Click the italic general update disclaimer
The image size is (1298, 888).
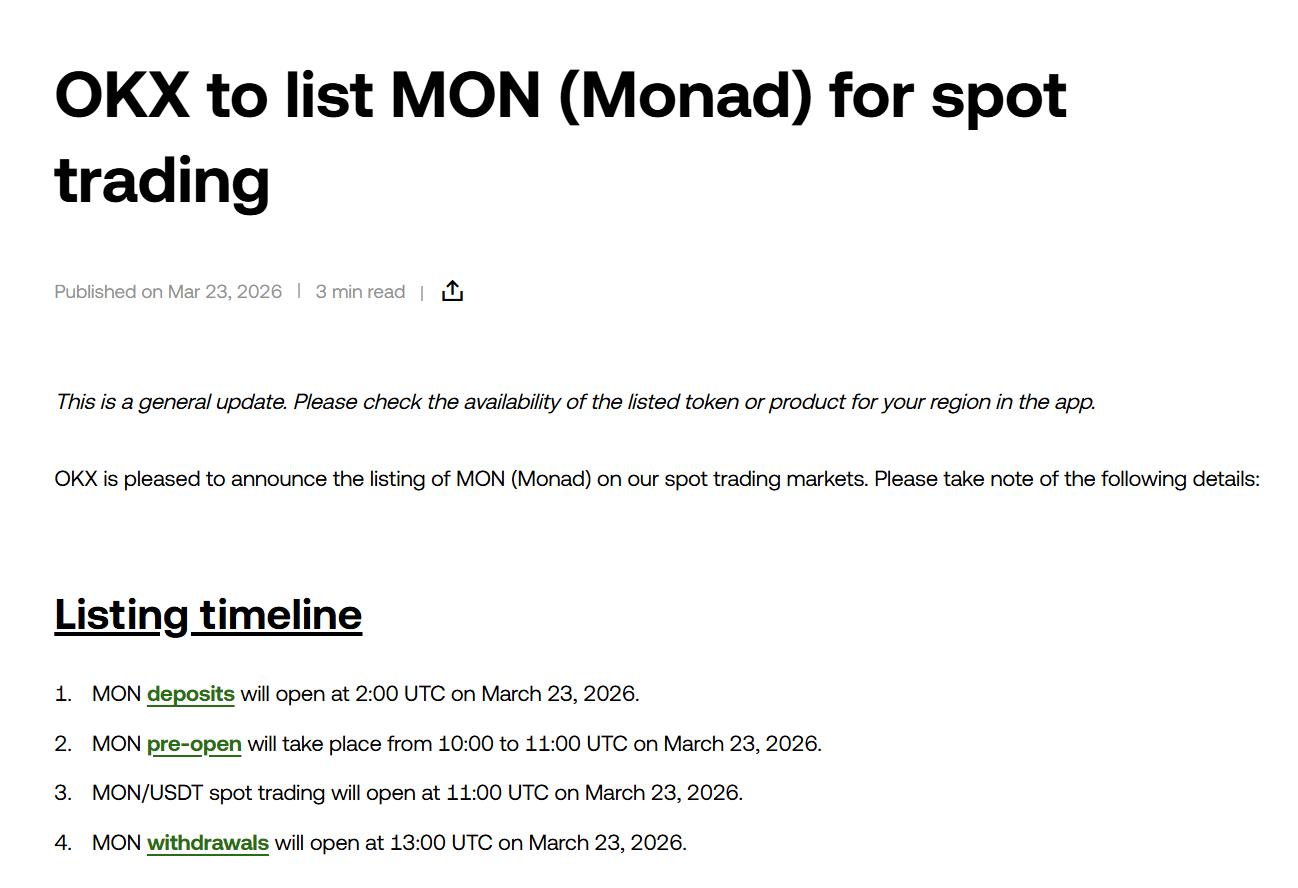tap(575, 402)
